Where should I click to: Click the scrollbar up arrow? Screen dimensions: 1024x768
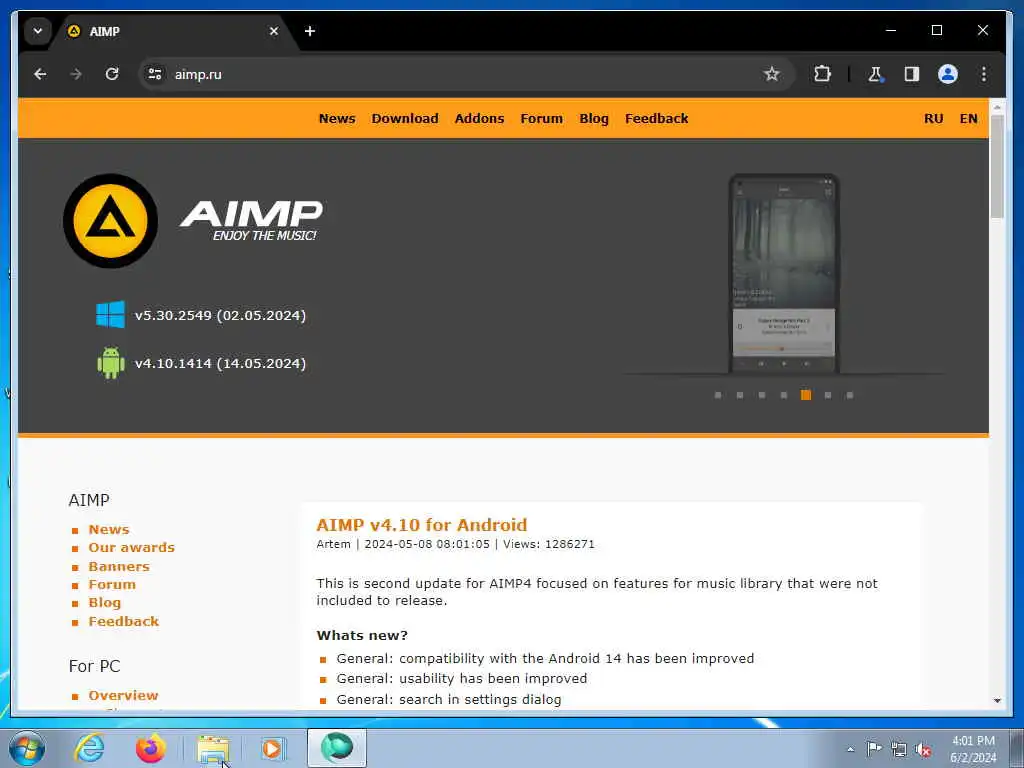click(x=997, y=106)
